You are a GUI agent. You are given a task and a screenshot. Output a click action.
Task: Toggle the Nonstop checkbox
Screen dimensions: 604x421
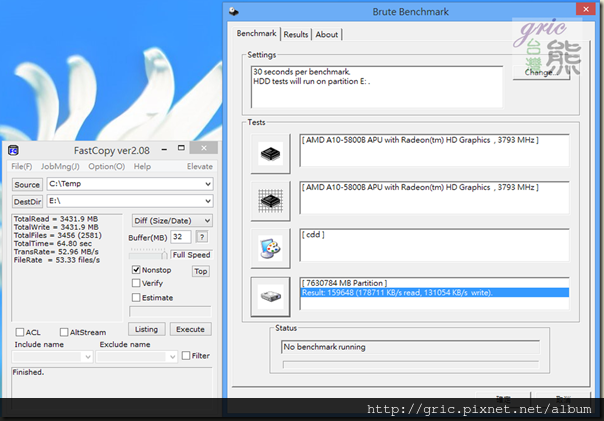point(136,270)
